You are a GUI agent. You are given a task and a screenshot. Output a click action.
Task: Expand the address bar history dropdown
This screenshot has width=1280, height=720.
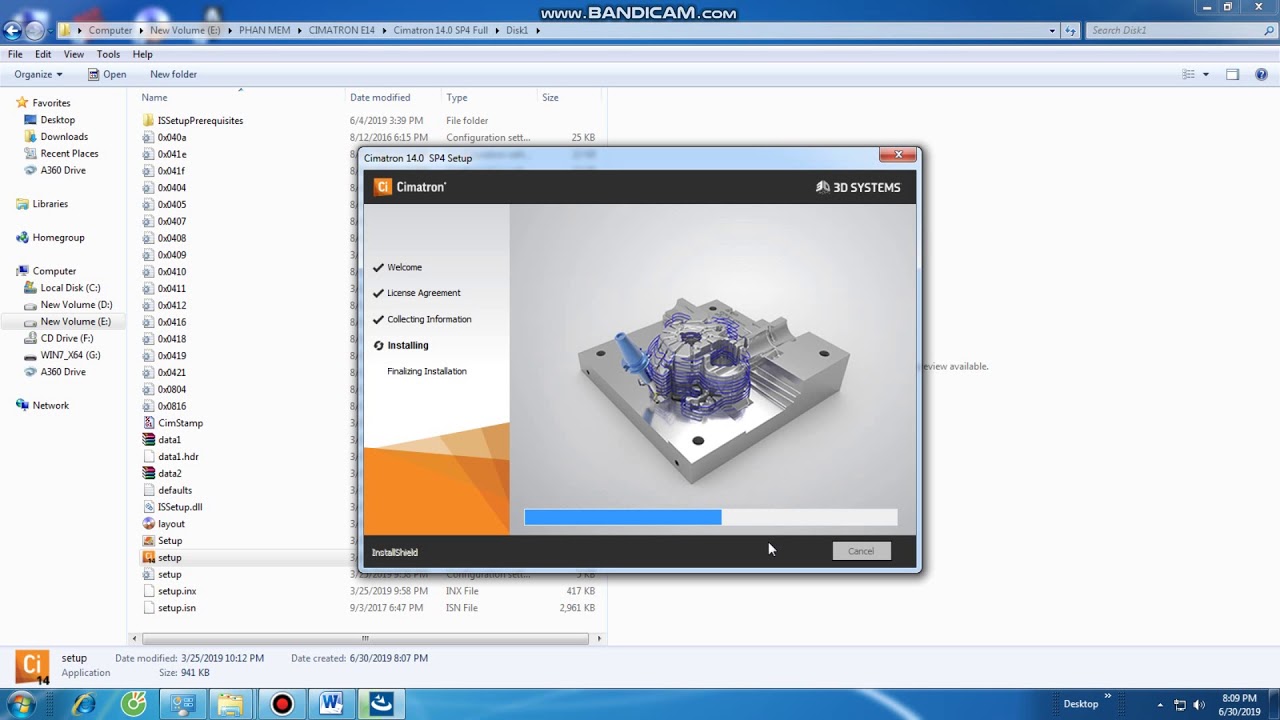[1052, 30]
